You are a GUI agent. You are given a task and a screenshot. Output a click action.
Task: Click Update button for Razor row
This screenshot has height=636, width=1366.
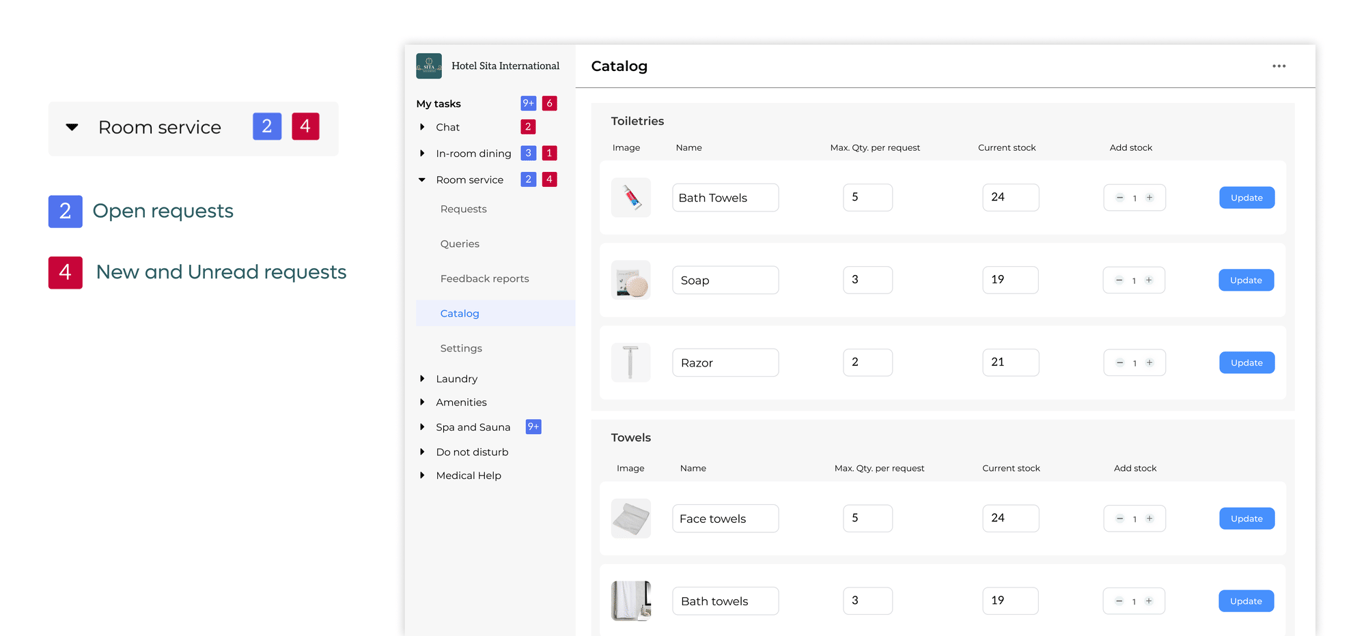point(1246,363)
